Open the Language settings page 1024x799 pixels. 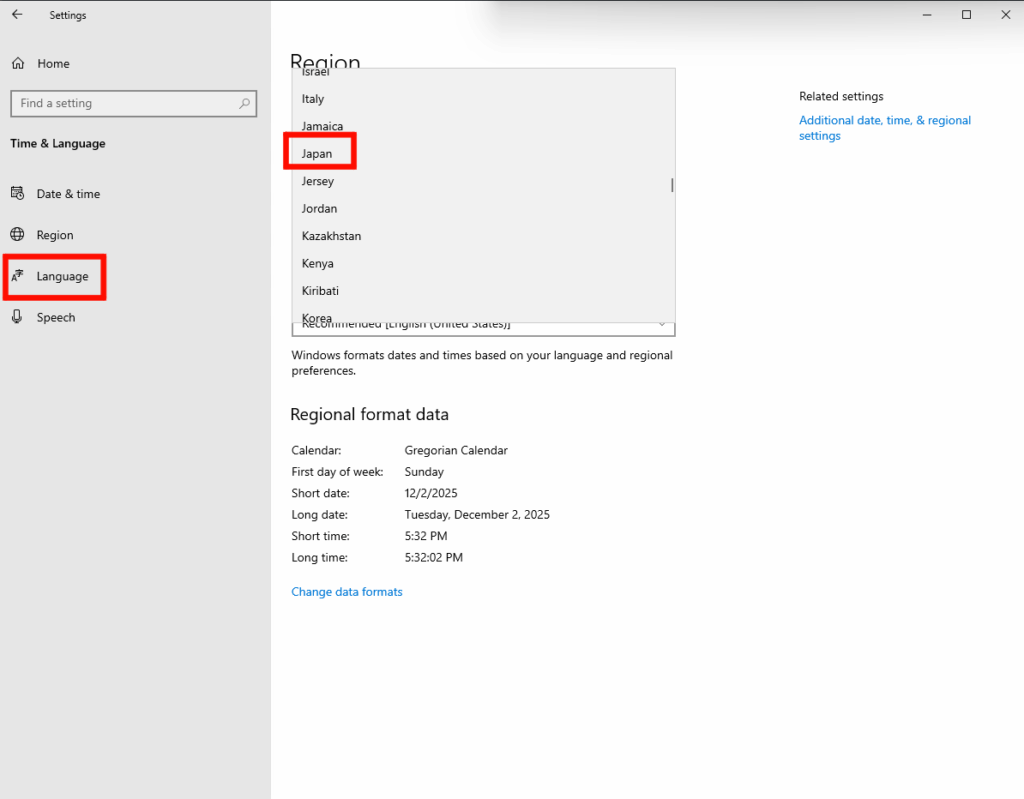[x=62, y=277]
